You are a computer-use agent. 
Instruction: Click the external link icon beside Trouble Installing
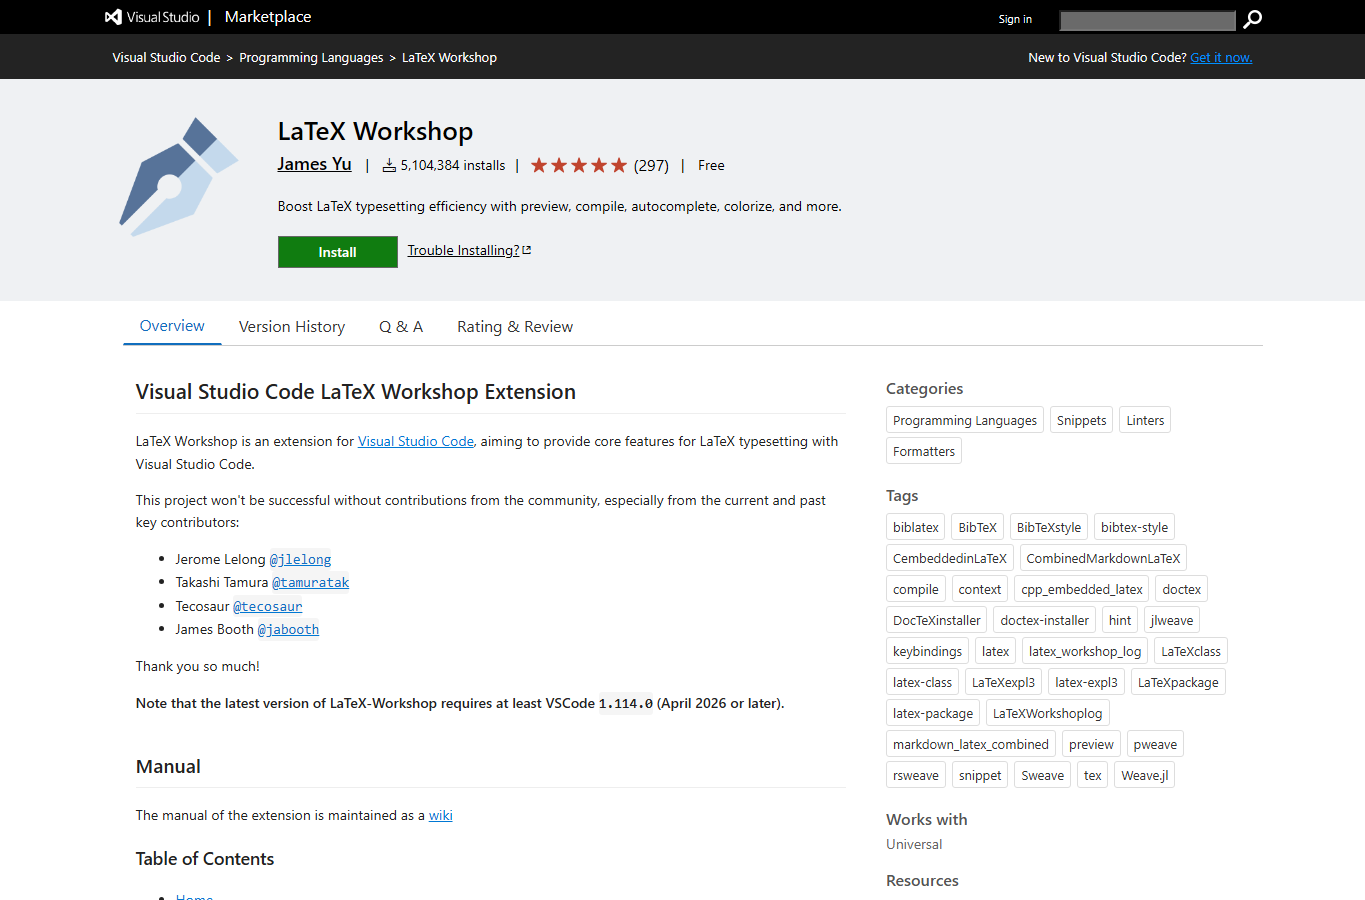point(527,250)
